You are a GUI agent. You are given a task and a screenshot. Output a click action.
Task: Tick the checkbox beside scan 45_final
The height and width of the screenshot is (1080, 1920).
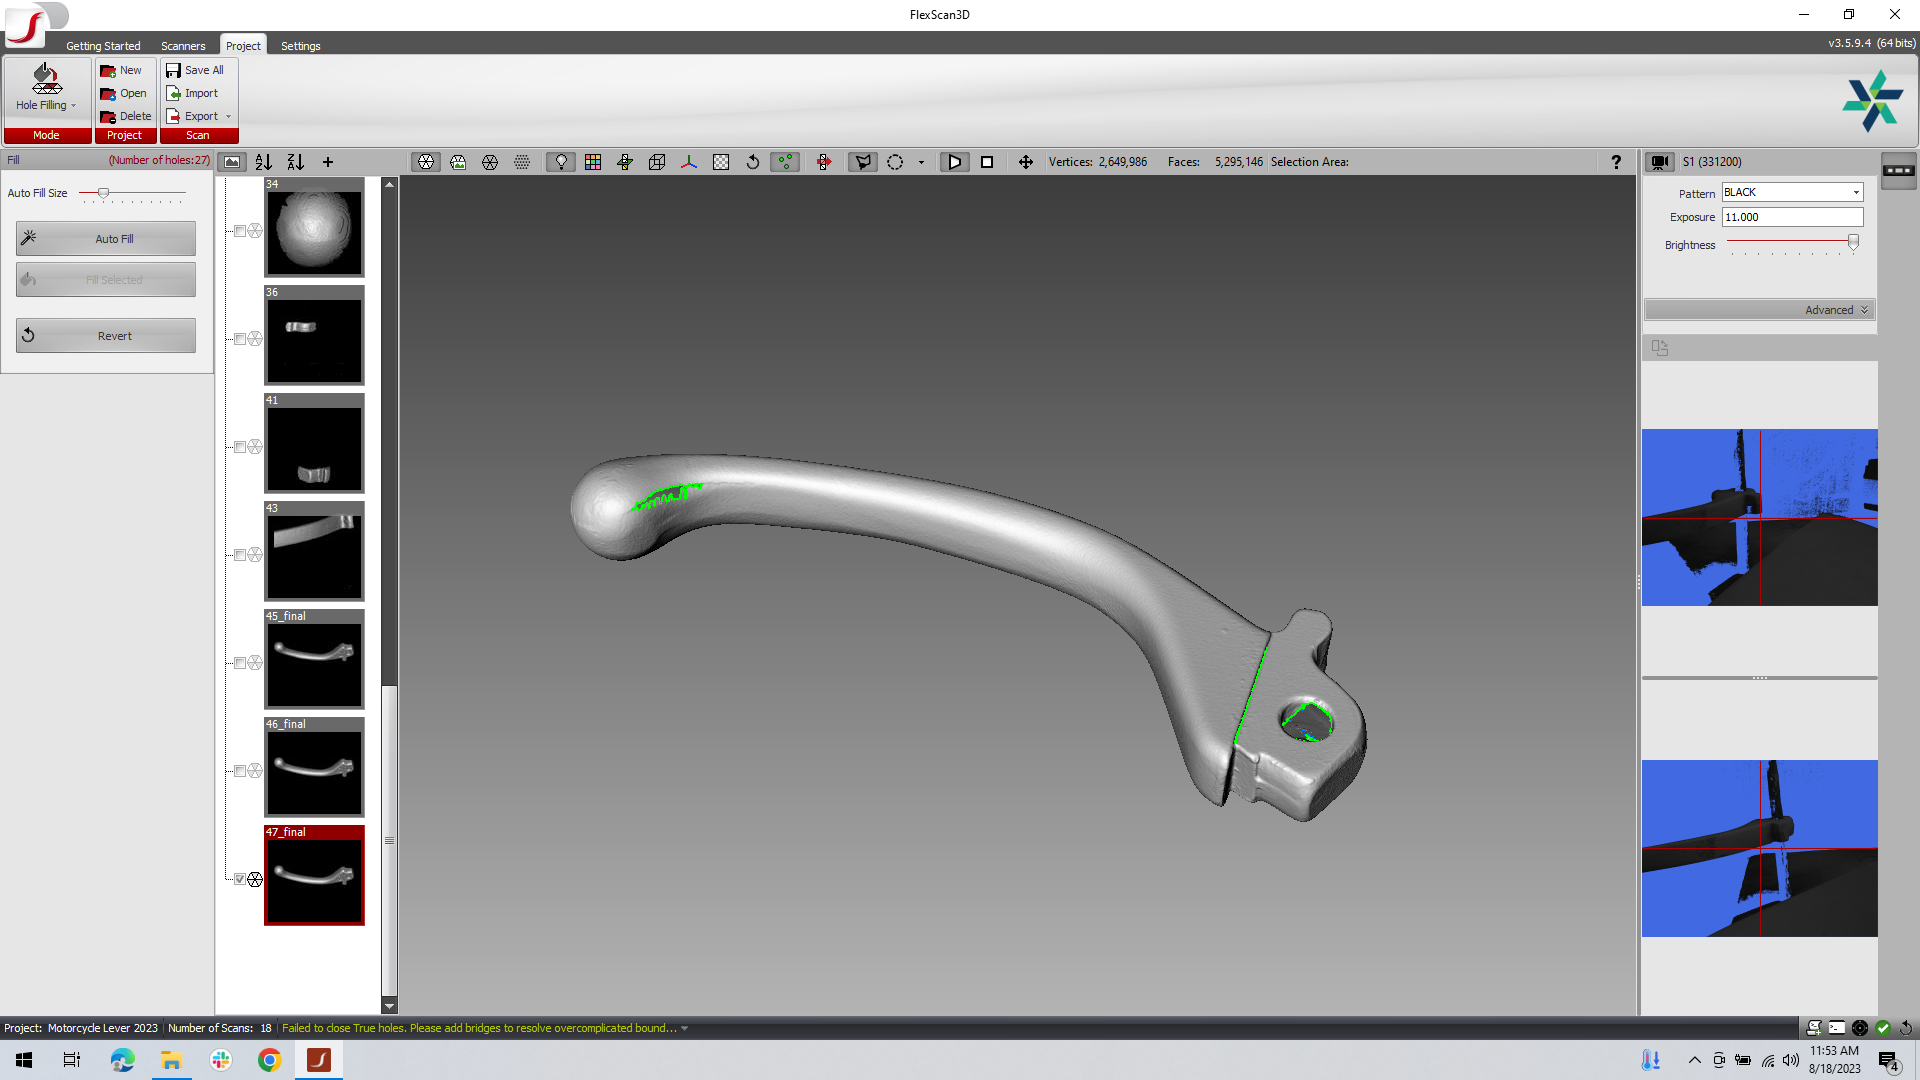pos(240,663)
